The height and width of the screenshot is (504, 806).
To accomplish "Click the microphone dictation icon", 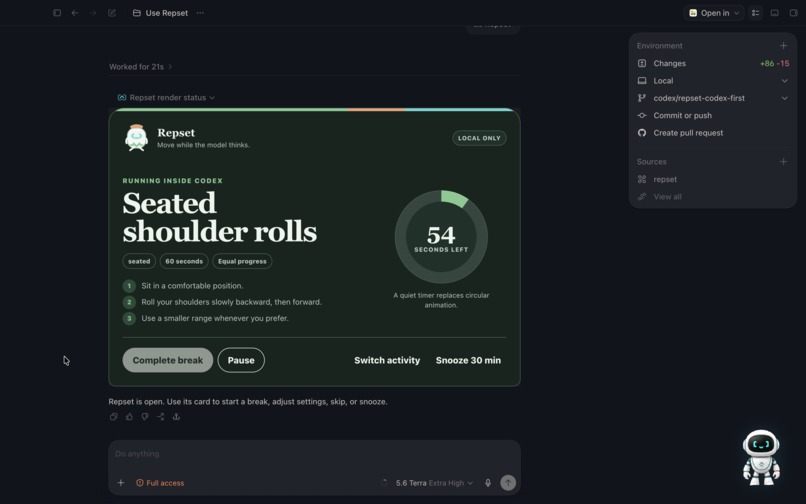I will point(488,482).
